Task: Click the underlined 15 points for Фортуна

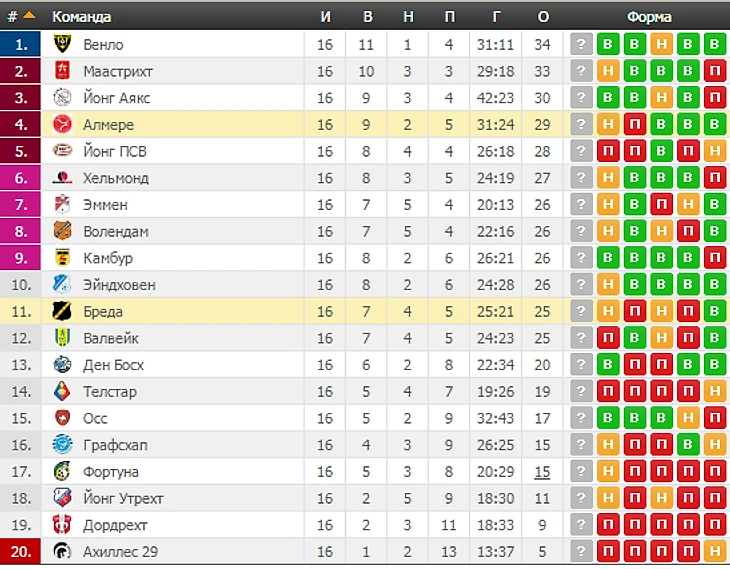Action: point(542,472)
